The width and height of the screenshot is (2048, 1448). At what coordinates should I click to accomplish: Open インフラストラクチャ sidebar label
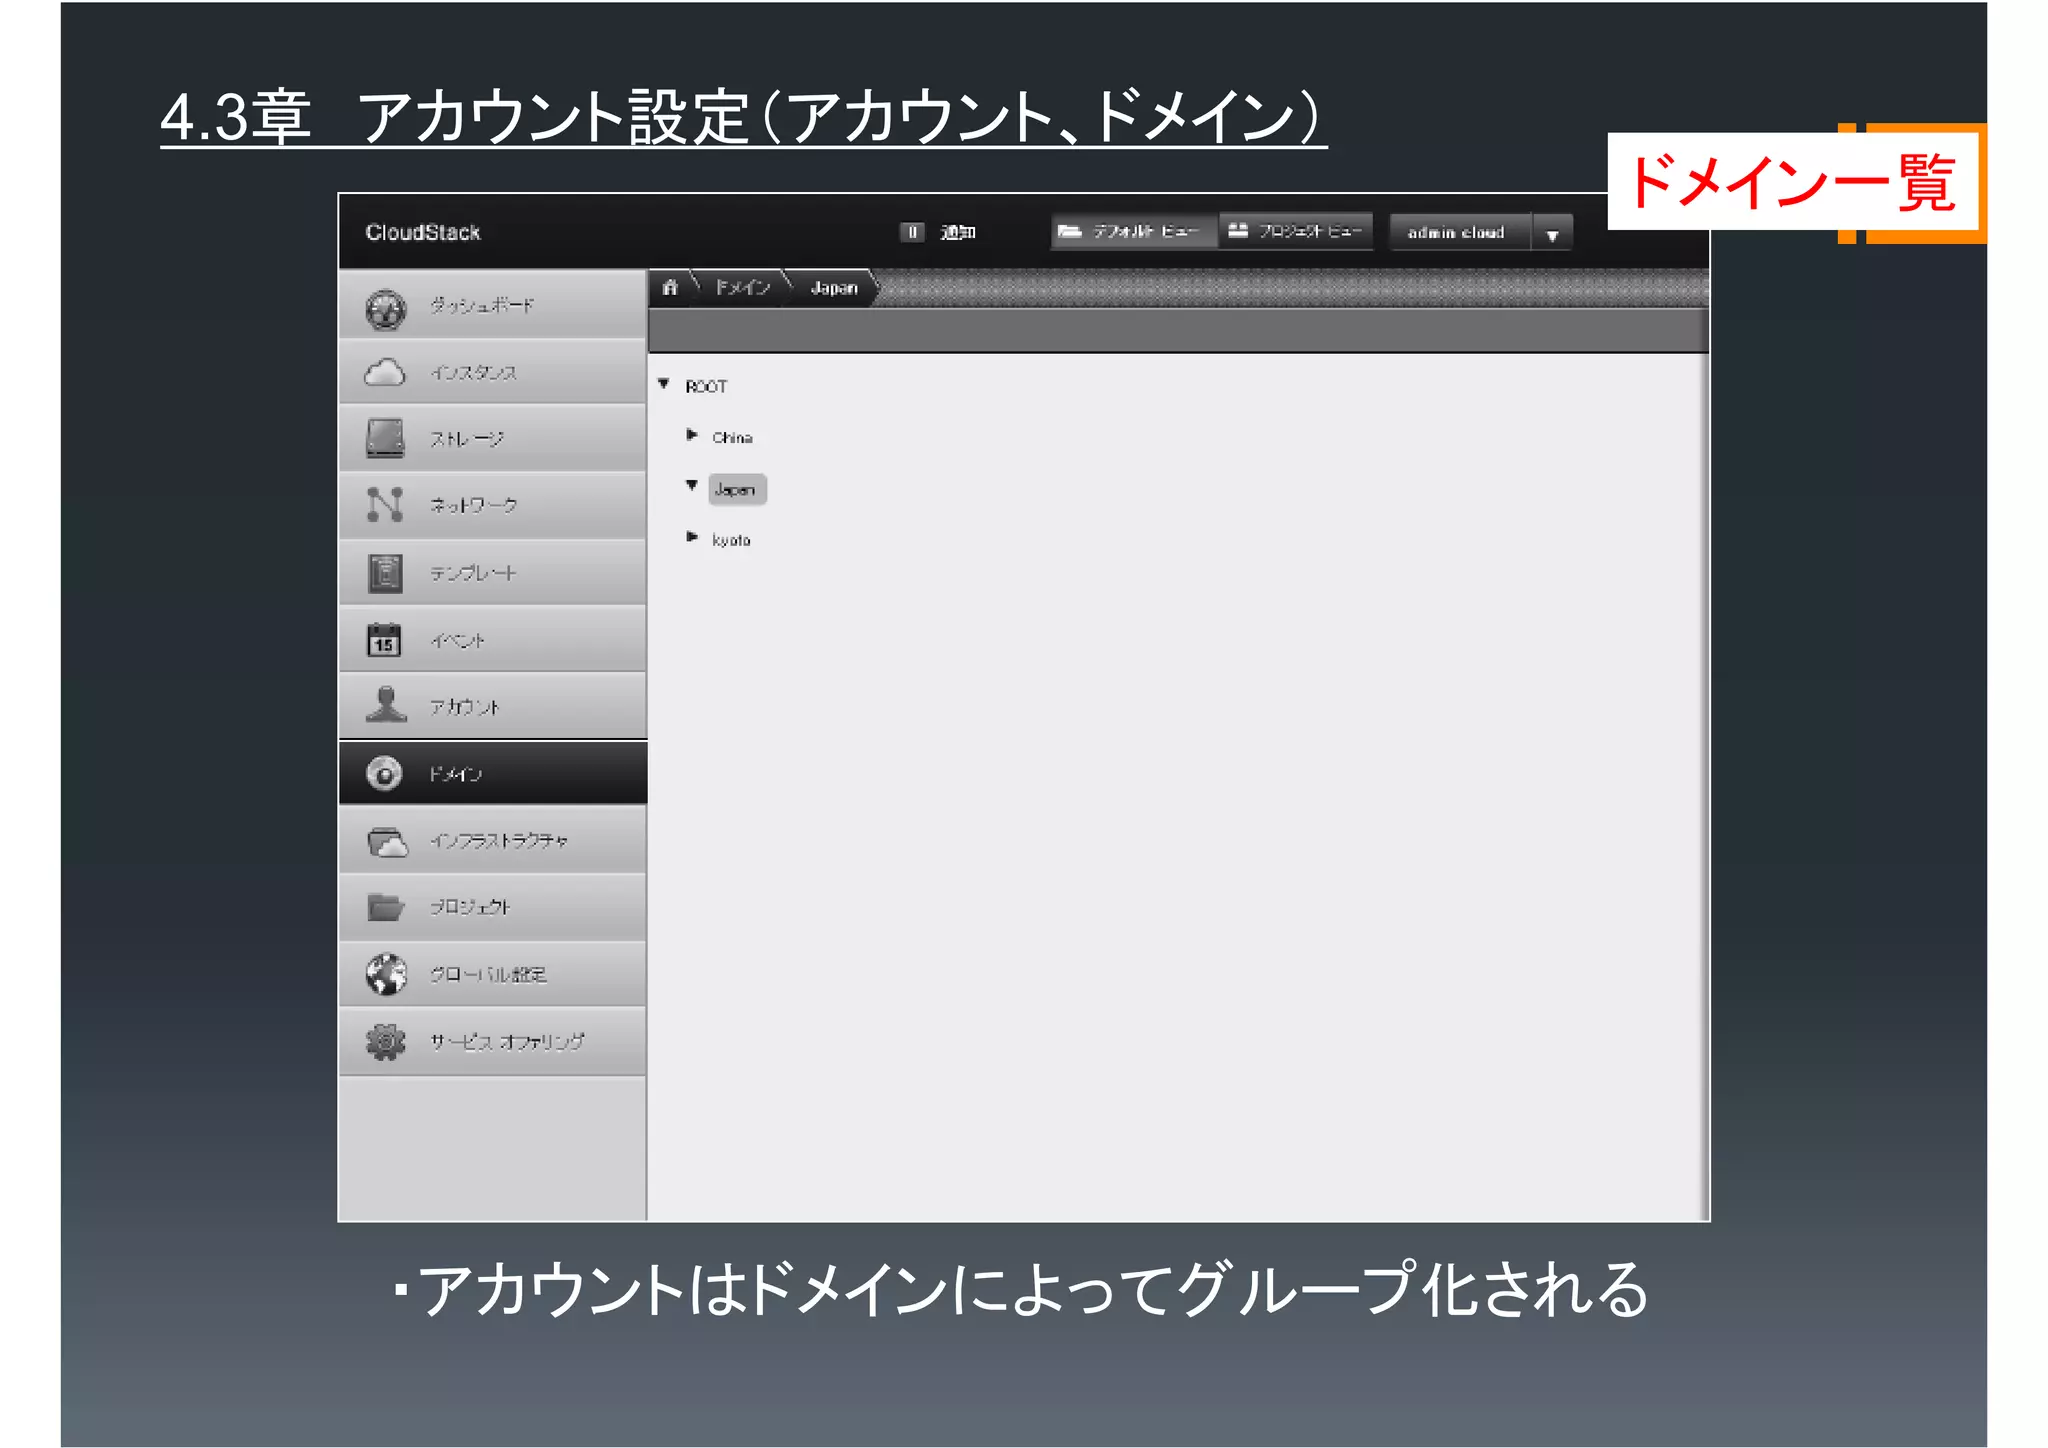(499, 841)
